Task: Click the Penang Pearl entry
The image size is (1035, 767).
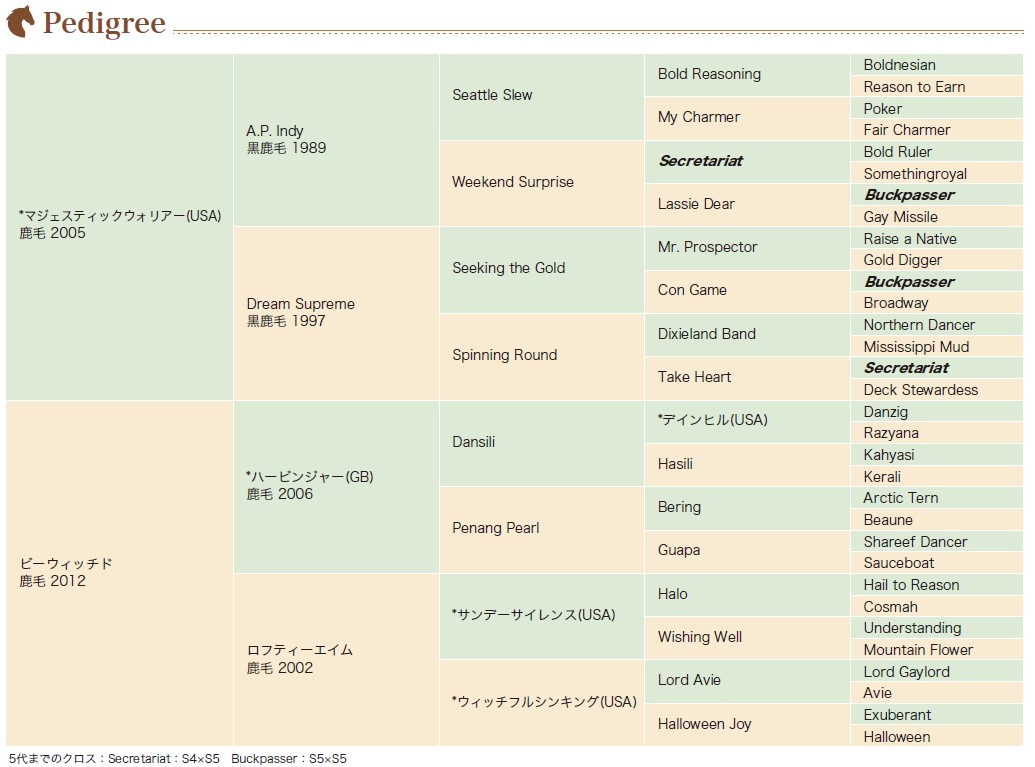Action: 541,529
